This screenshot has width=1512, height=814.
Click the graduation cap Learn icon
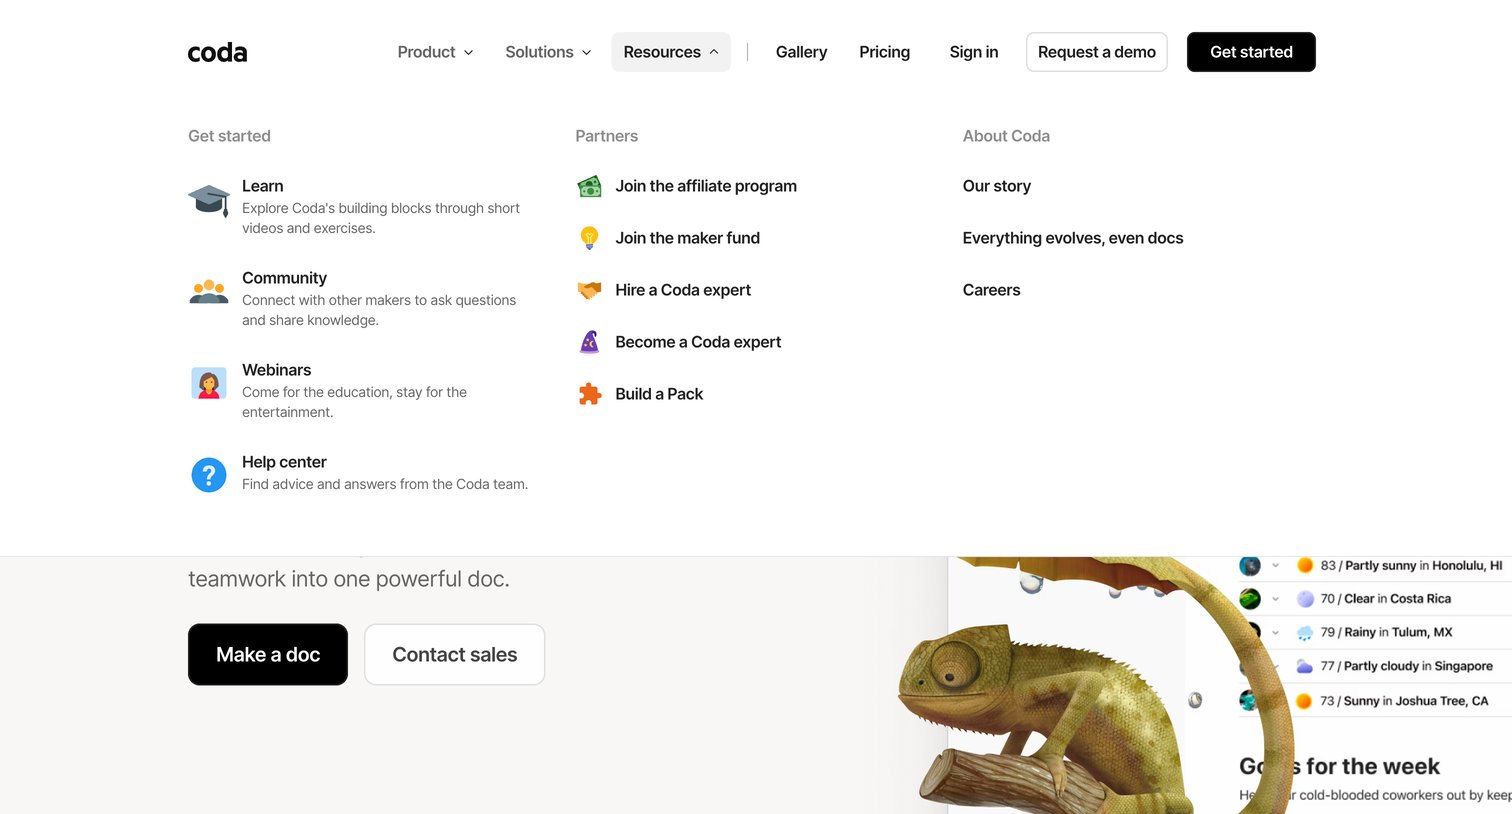(x=209, y=200)
